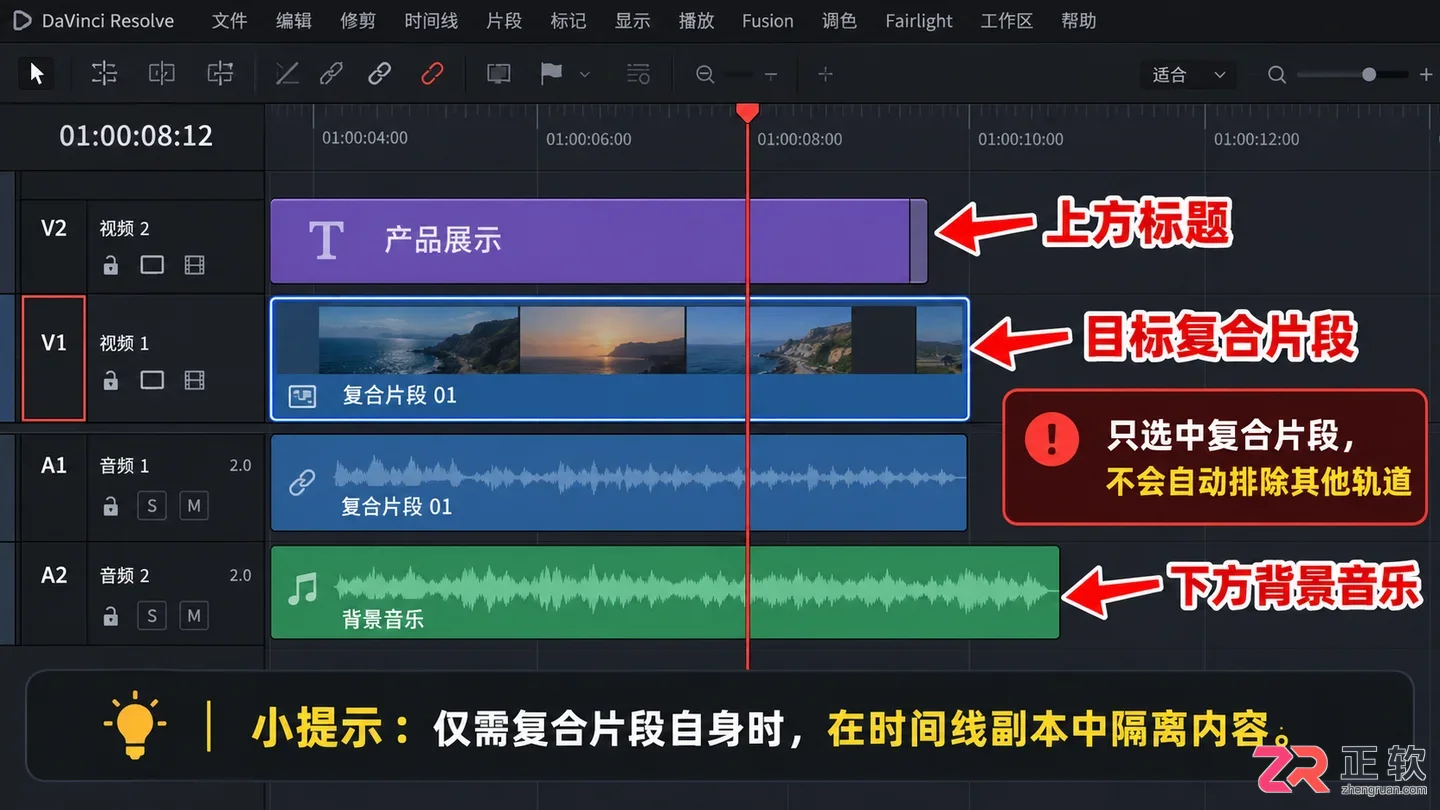The image size is (1440, 810).
Task: Open the flag color dropdown arrow
Action: point(585,74)
